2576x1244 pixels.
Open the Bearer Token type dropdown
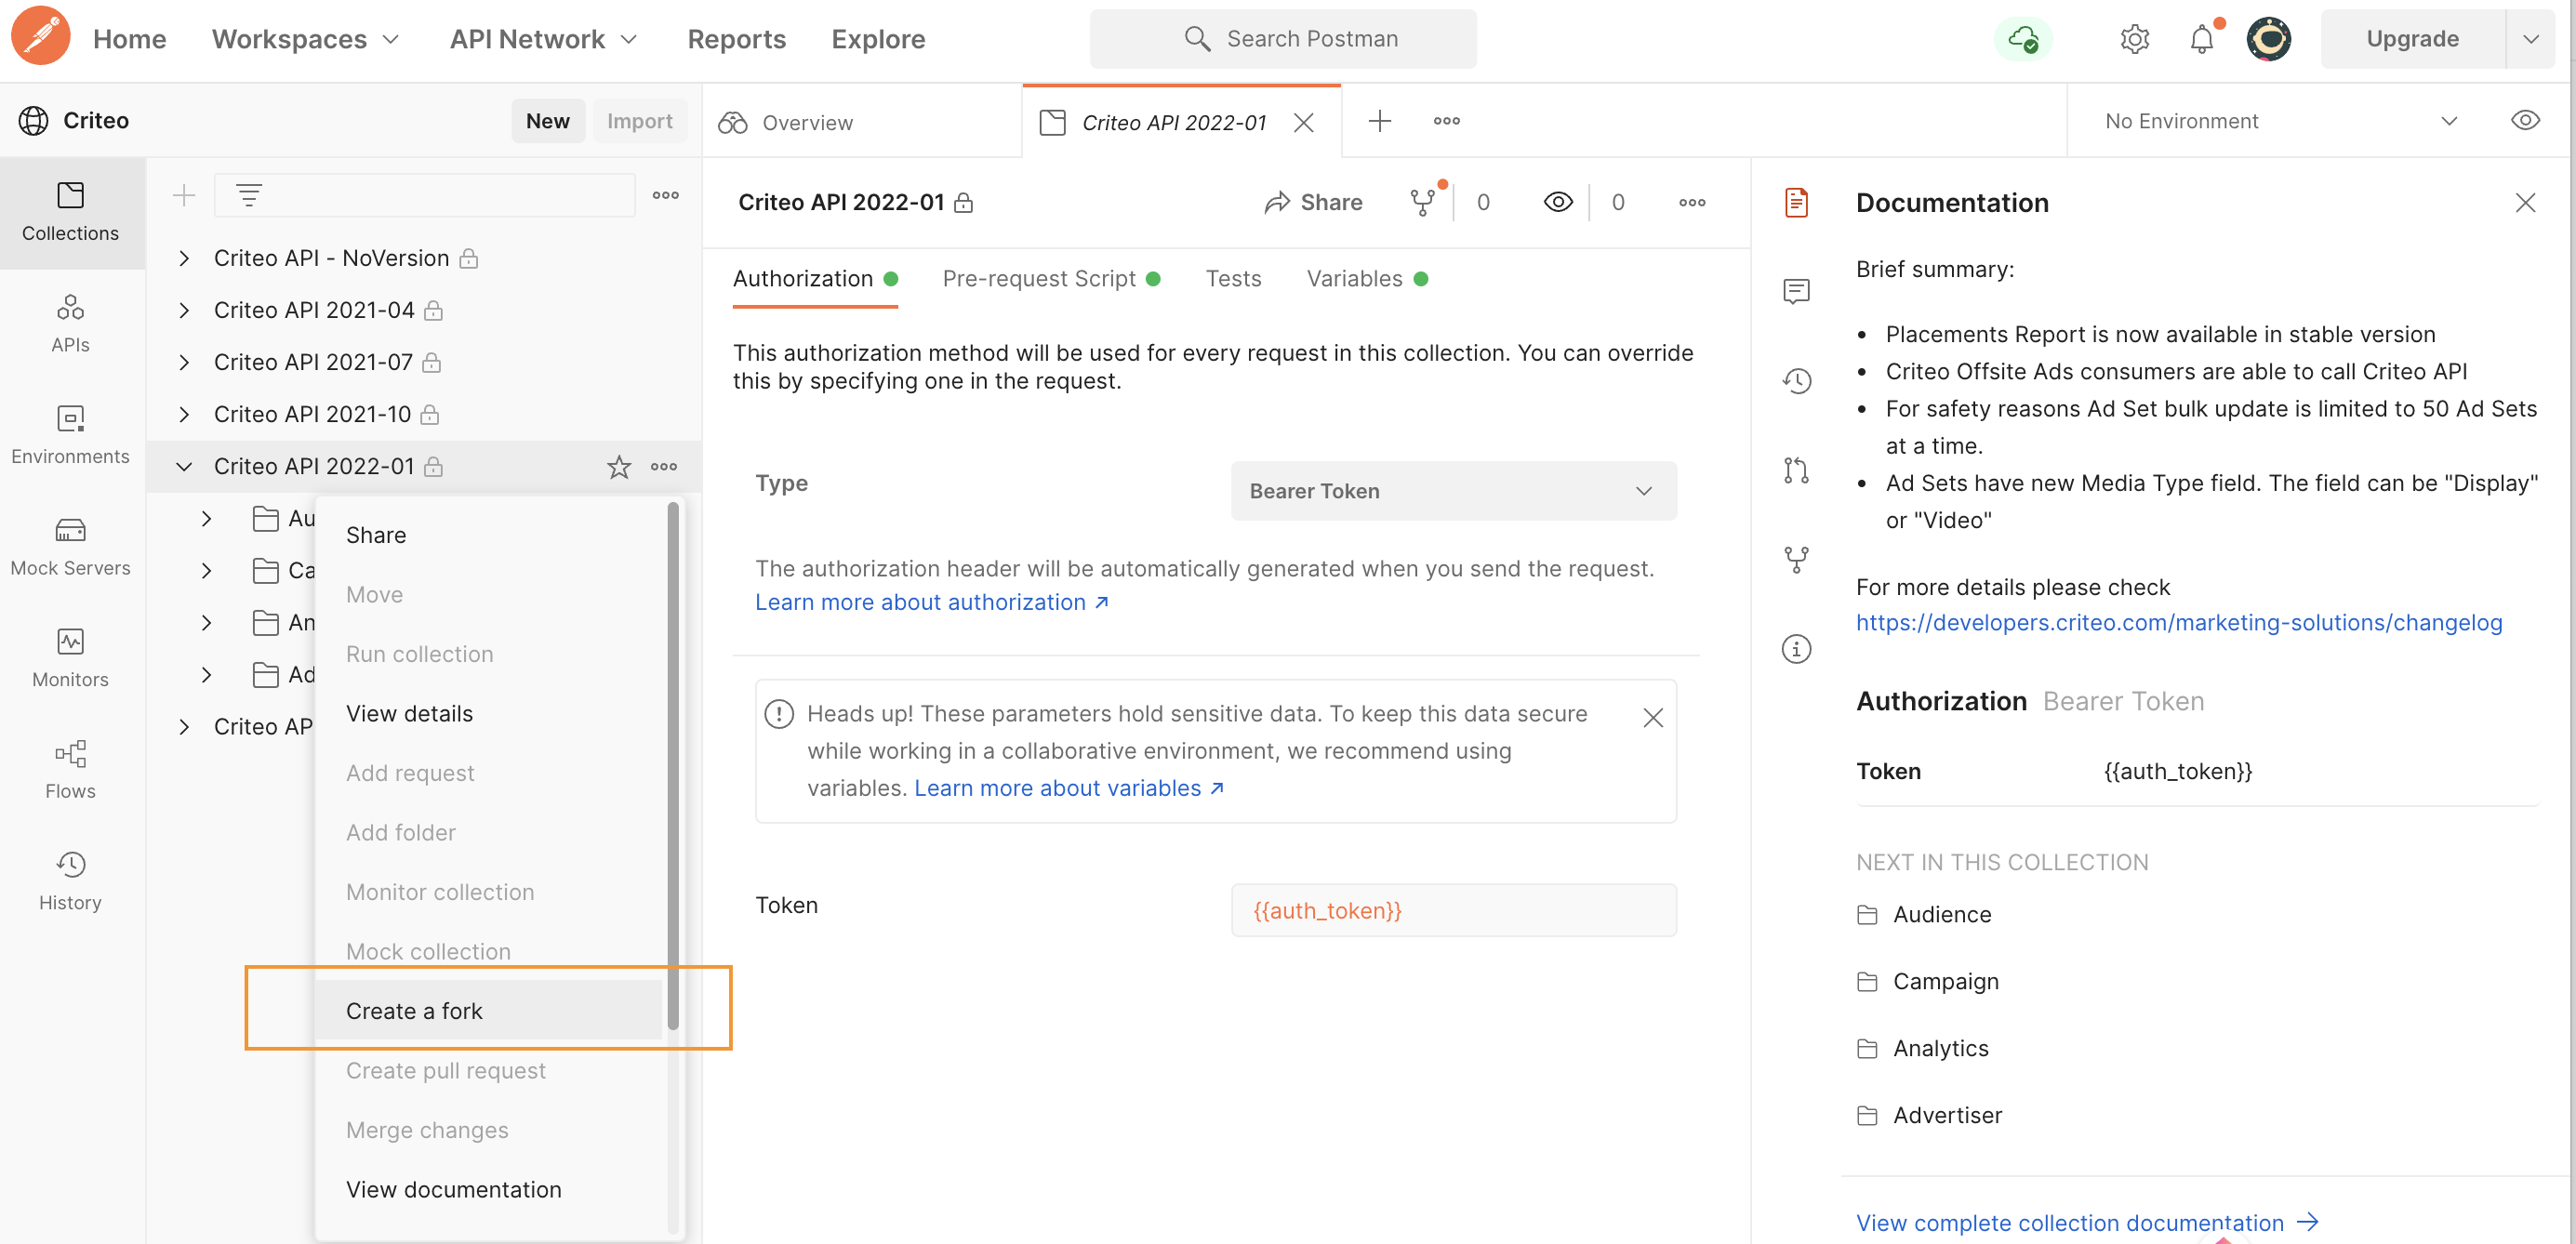click(x=1453, y=491)
